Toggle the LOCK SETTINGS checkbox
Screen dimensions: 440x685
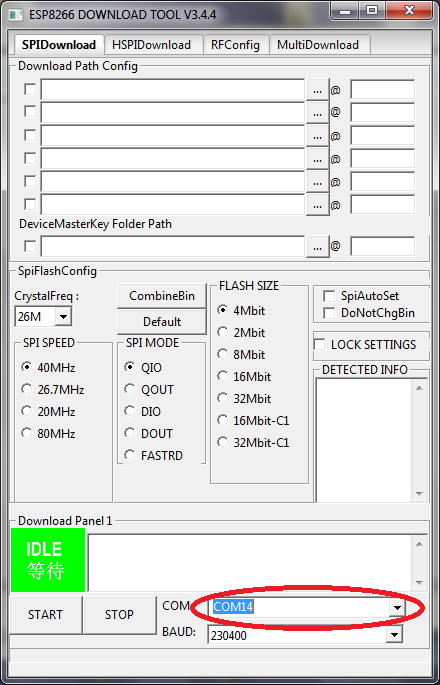point(319,345)
